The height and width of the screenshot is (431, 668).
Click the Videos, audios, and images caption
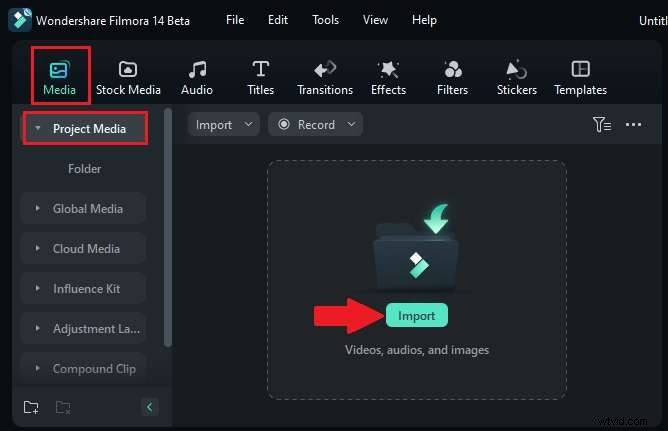417,350
